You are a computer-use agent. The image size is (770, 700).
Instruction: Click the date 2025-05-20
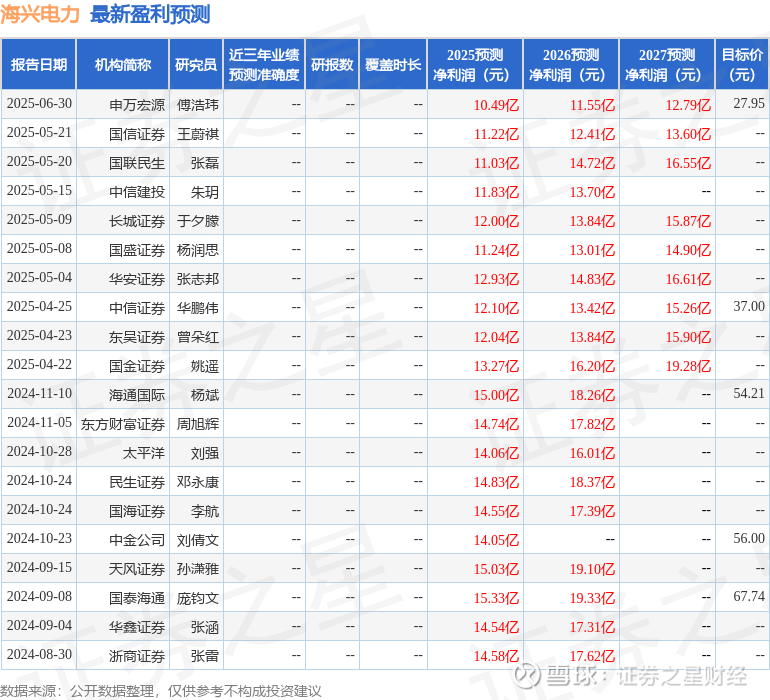point(39,162)
